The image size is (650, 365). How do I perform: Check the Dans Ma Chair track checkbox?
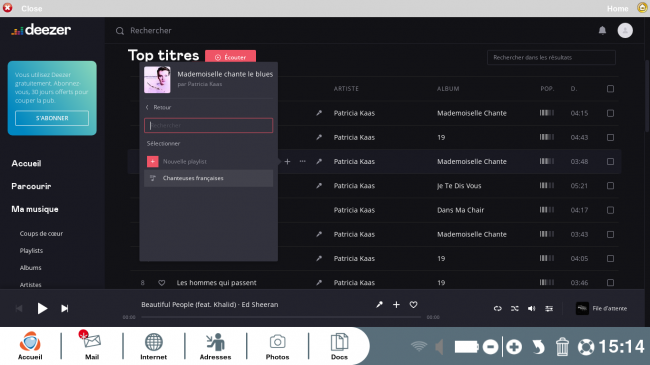click(x=610, y=210)
